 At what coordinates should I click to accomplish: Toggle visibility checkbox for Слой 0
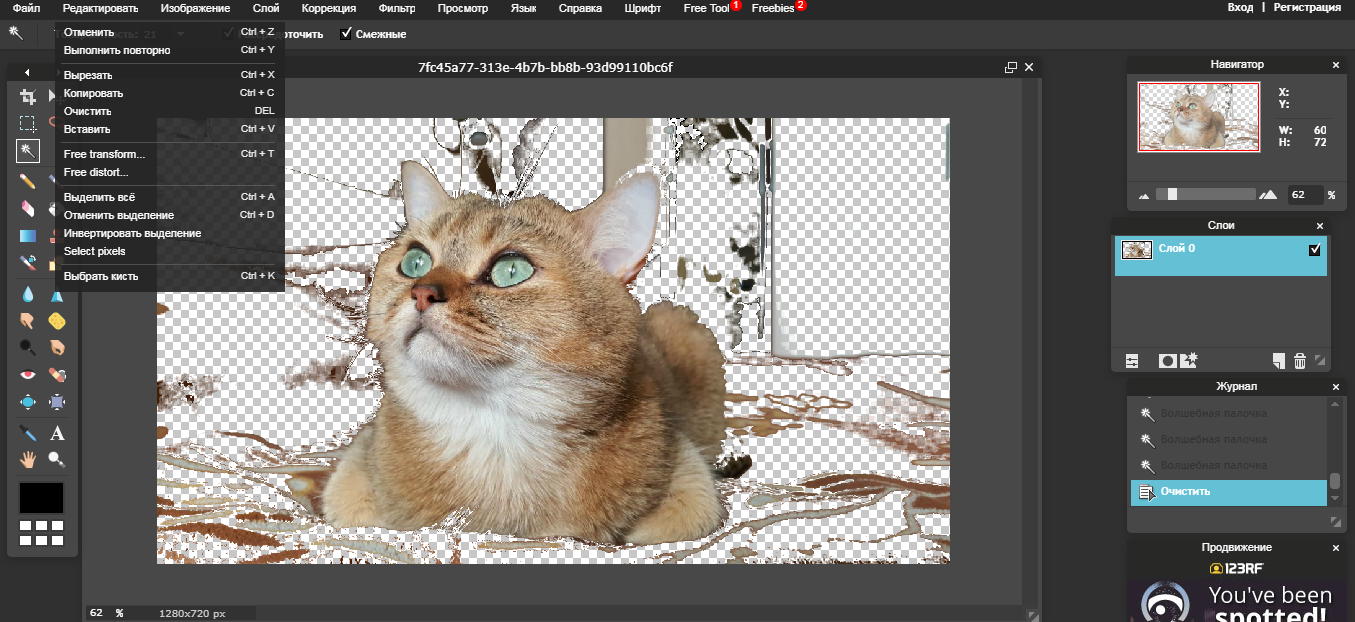coord(1314,250)
